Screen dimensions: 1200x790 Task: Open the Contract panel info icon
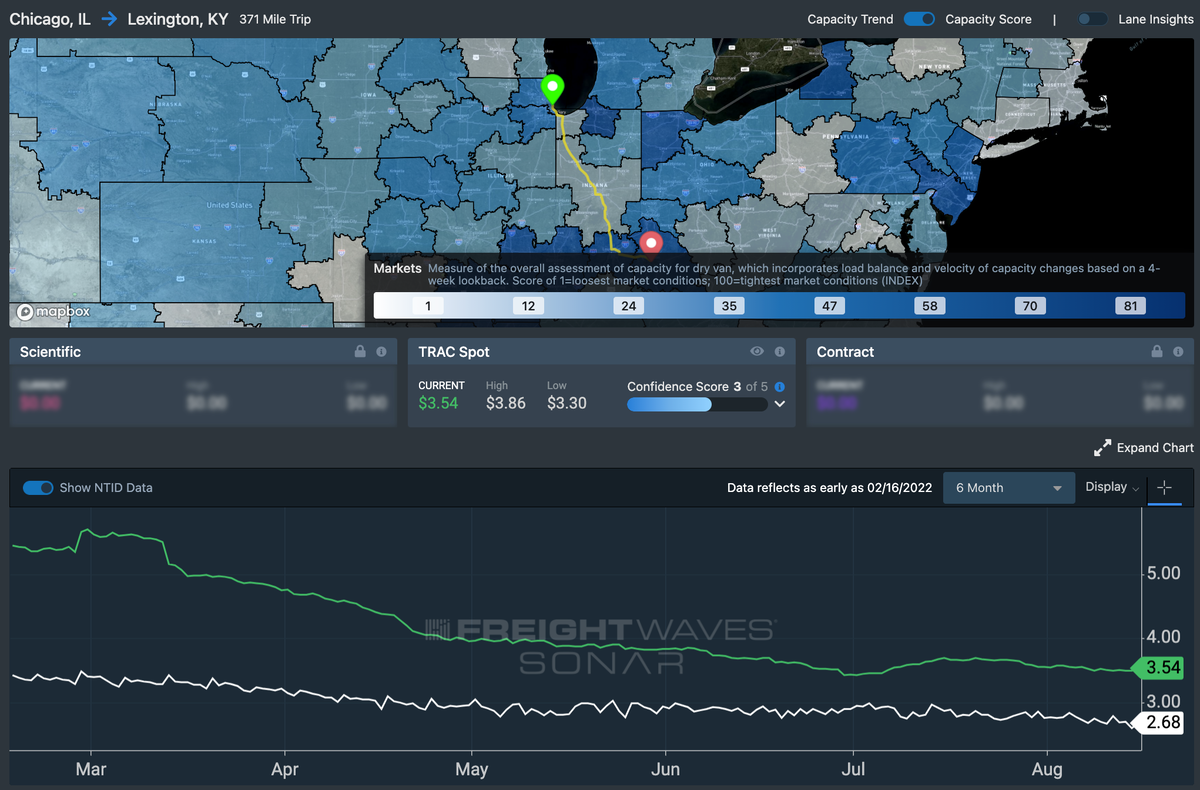pyautogui.click(x=1178, y=352)
